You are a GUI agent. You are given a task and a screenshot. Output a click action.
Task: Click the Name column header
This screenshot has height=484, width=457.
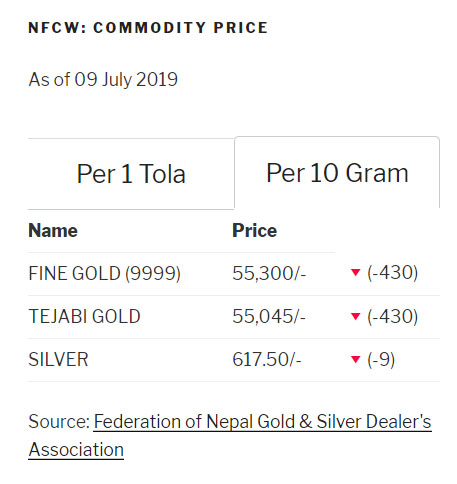(x=53, y=230)
